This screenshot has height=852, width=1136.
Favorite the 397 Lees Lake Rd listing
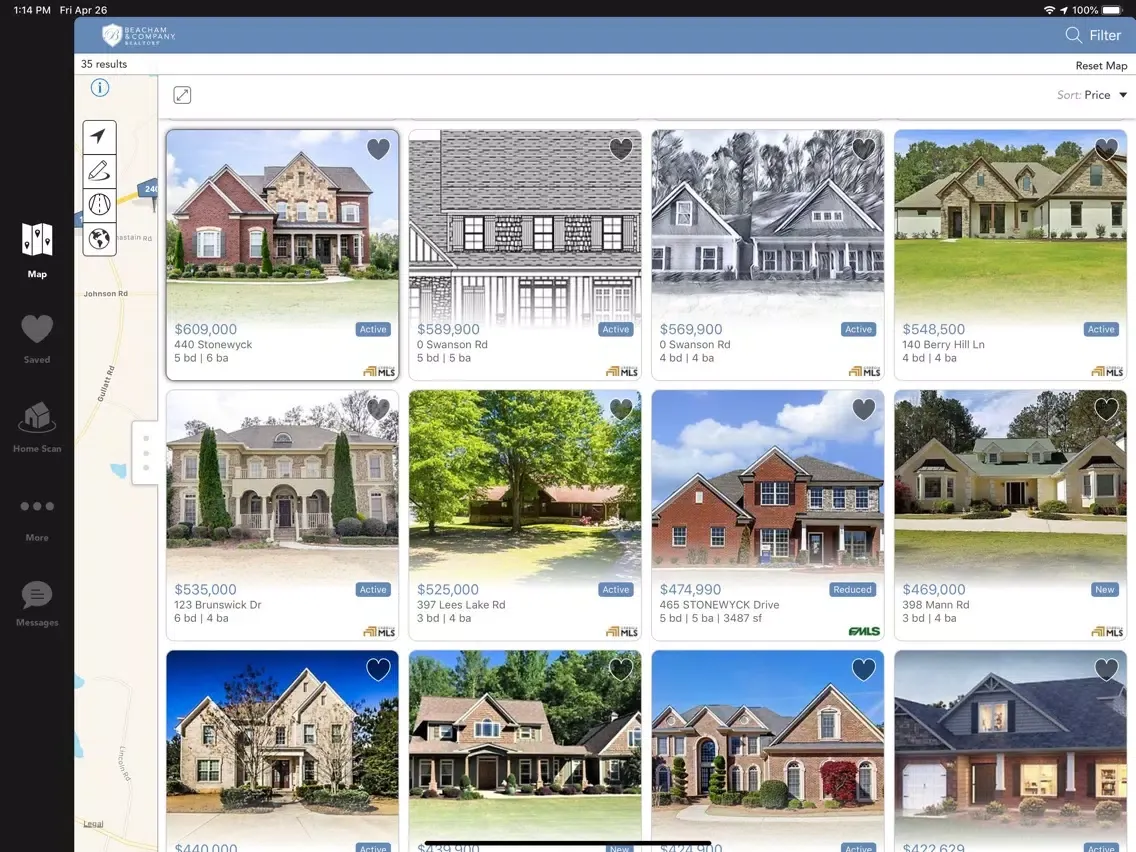coord(621,409)
